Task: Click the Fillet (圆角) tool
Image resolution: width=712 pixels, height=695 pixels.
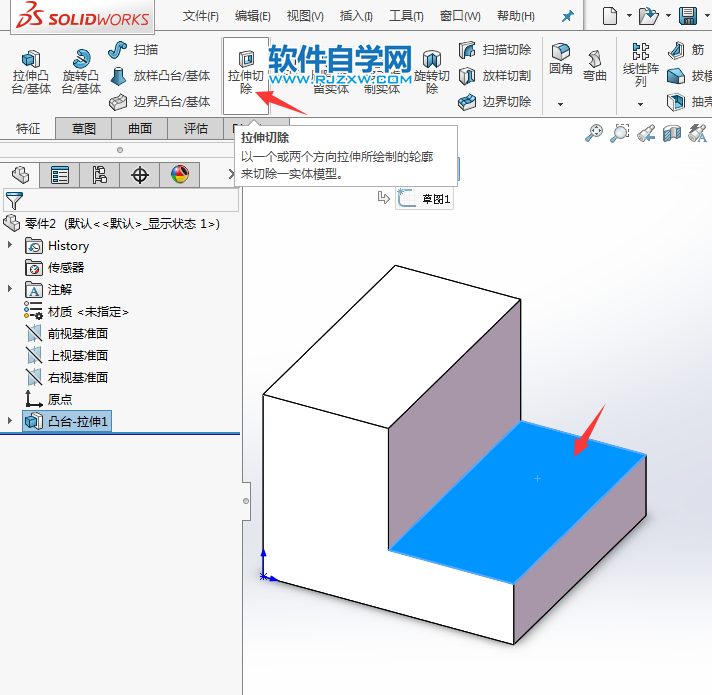Action: (x=561, y=59)
